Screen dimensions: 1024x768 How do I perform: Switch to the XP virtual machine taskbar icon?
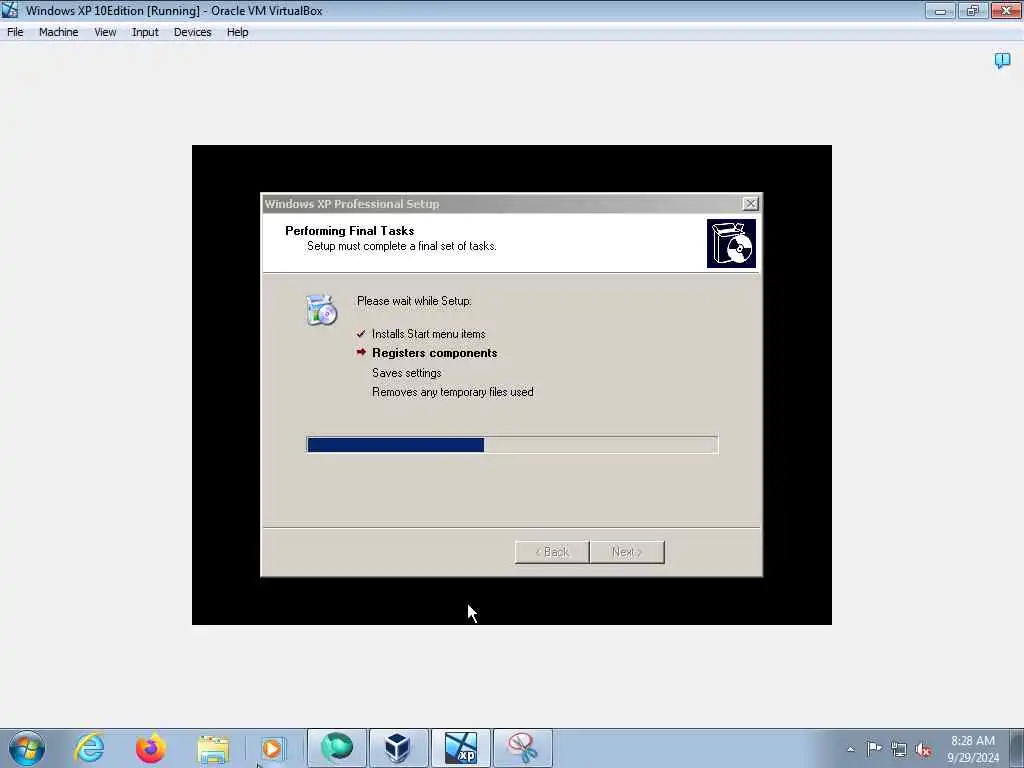(460, 748)
